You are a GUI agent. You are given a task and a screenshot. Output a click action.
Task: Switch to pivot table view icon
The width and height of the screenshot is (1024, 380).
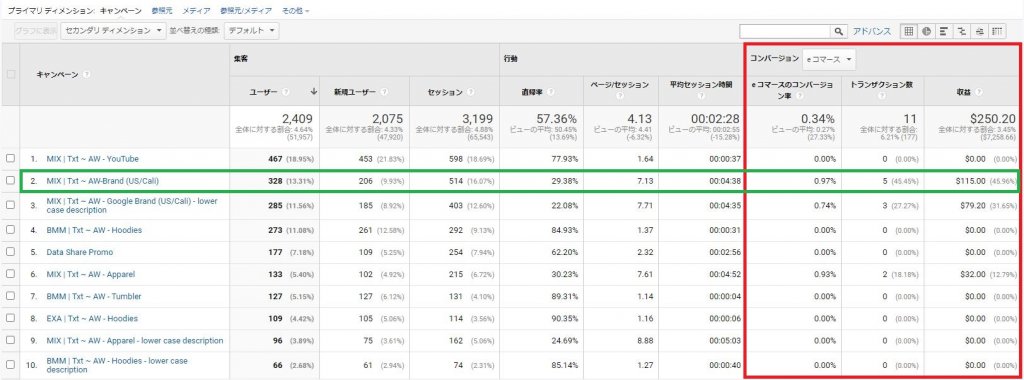click(997, 31)
